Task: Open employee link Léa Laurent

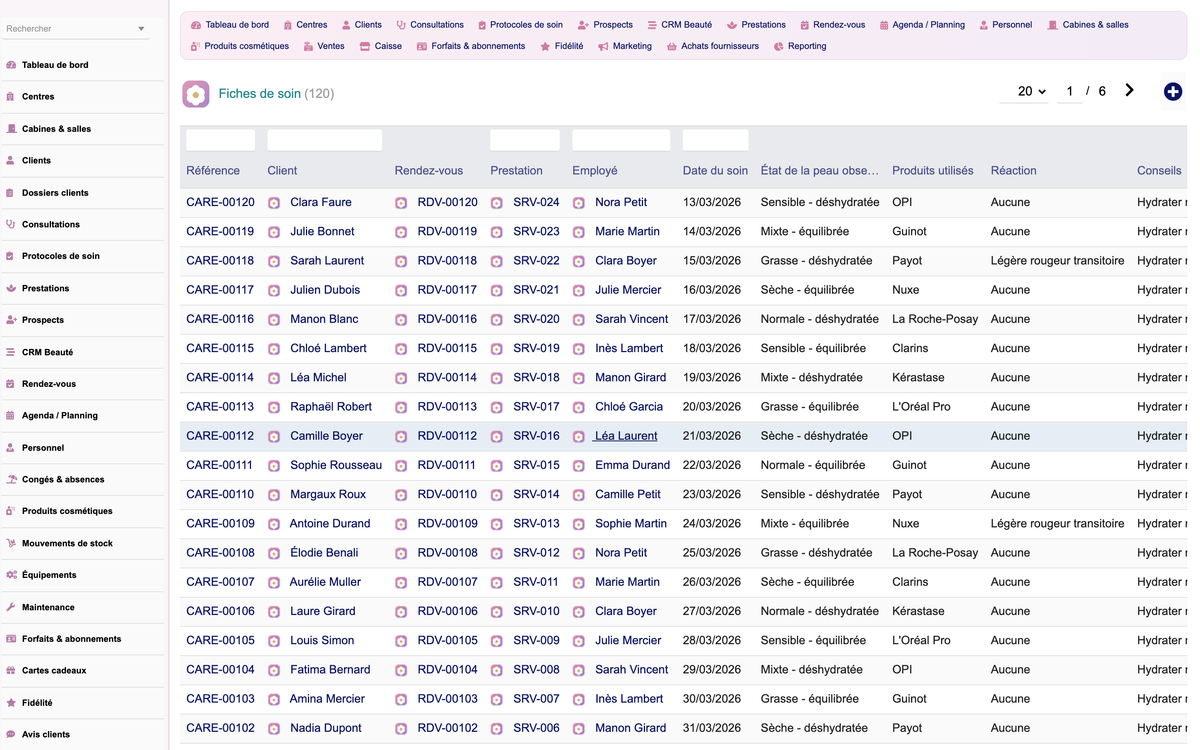Action: pos(626,436)
